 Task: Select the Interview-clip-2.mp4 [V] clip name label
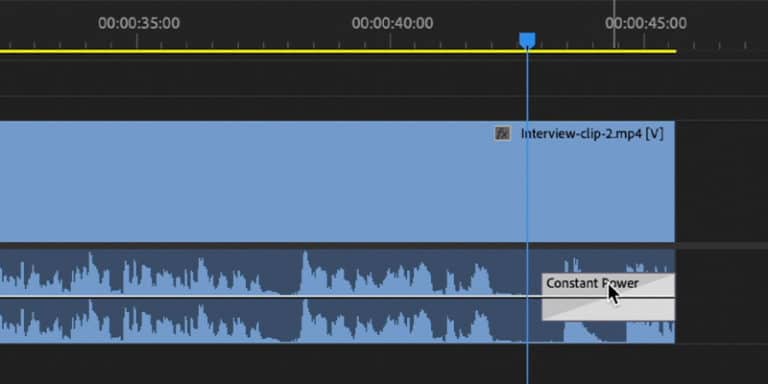[x=592, y=134]
